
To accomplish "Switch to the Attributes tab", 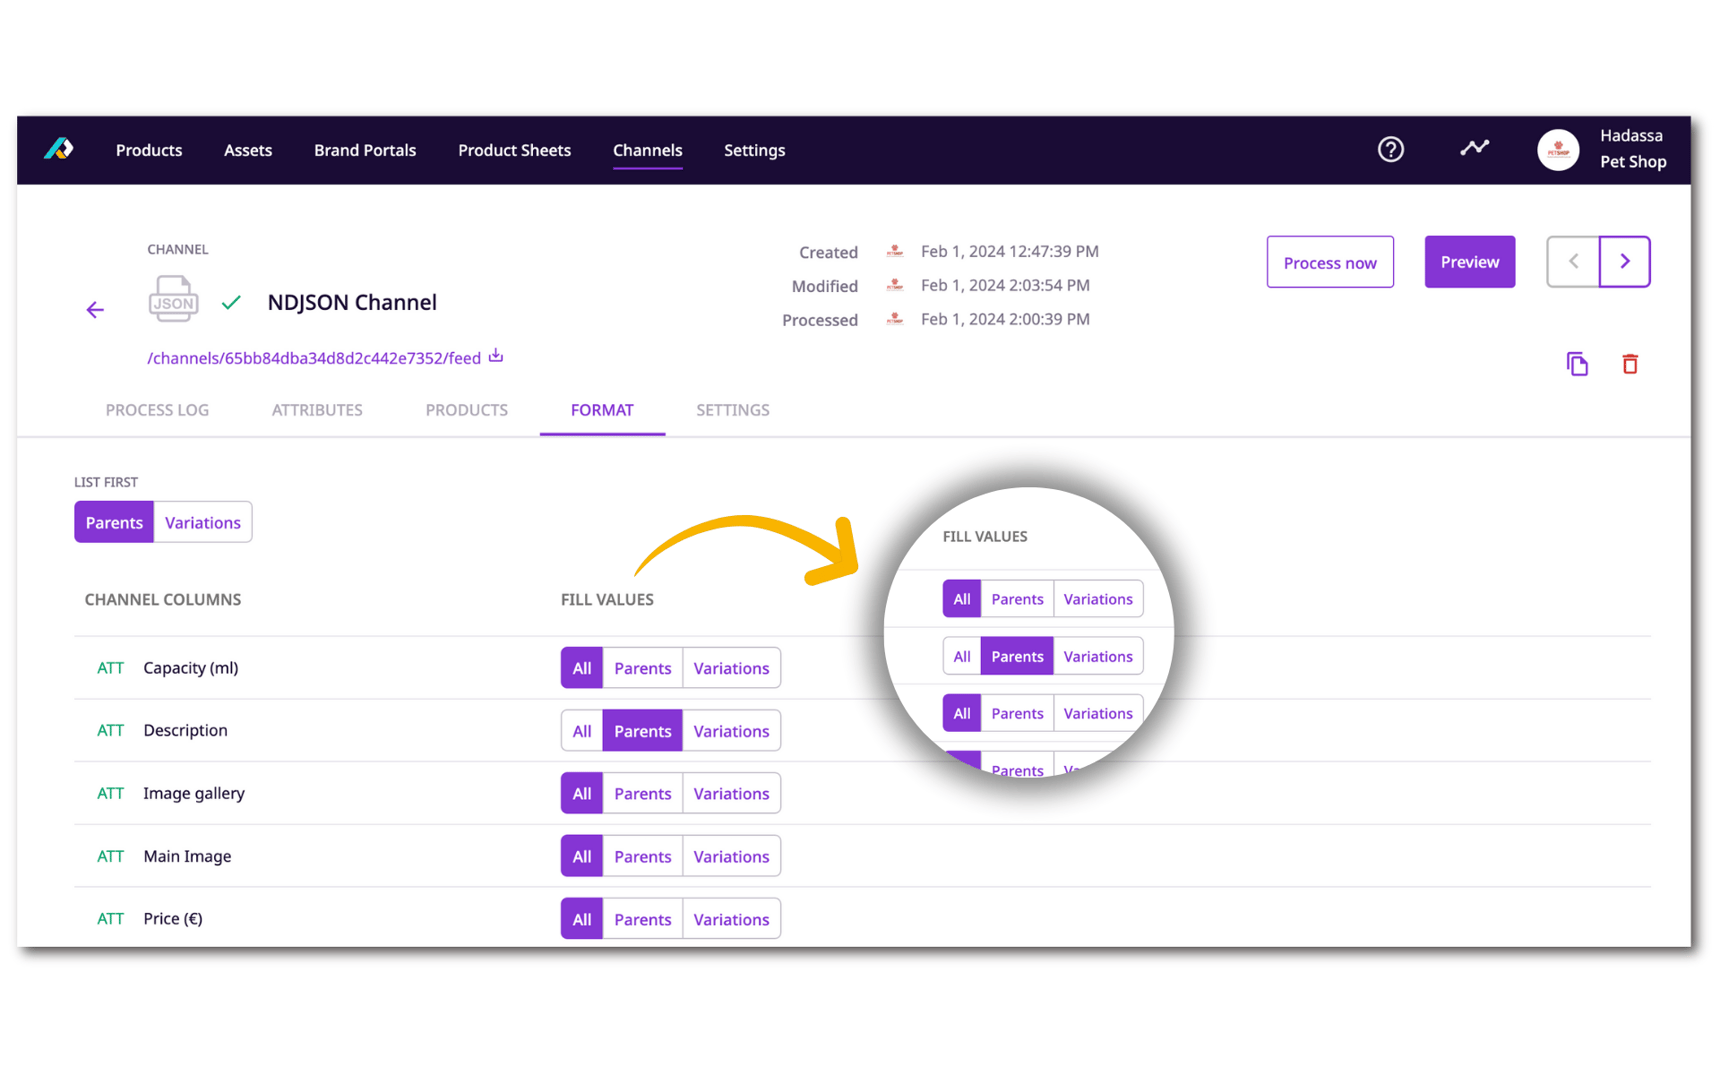I will 316,409.
